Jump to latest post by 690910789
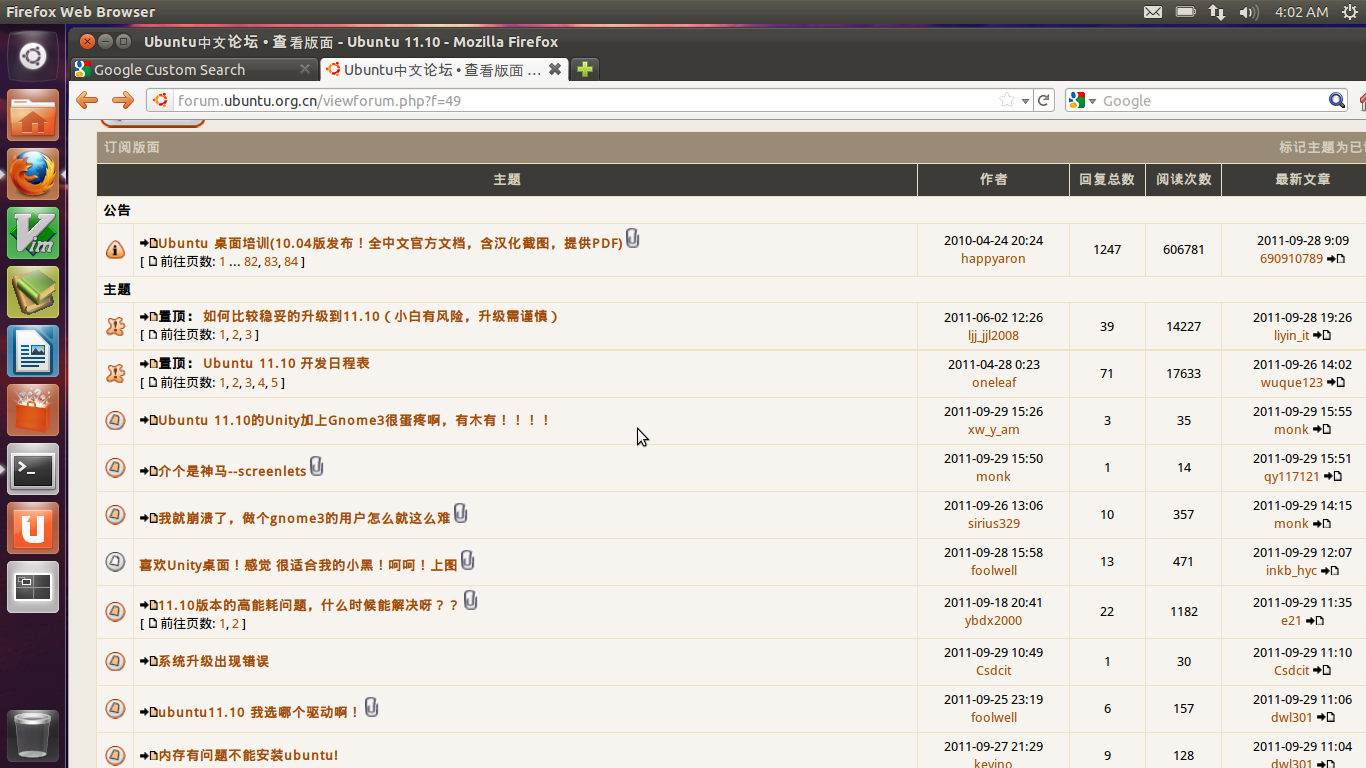The image size is (1366, 768). pos(1336,259)
